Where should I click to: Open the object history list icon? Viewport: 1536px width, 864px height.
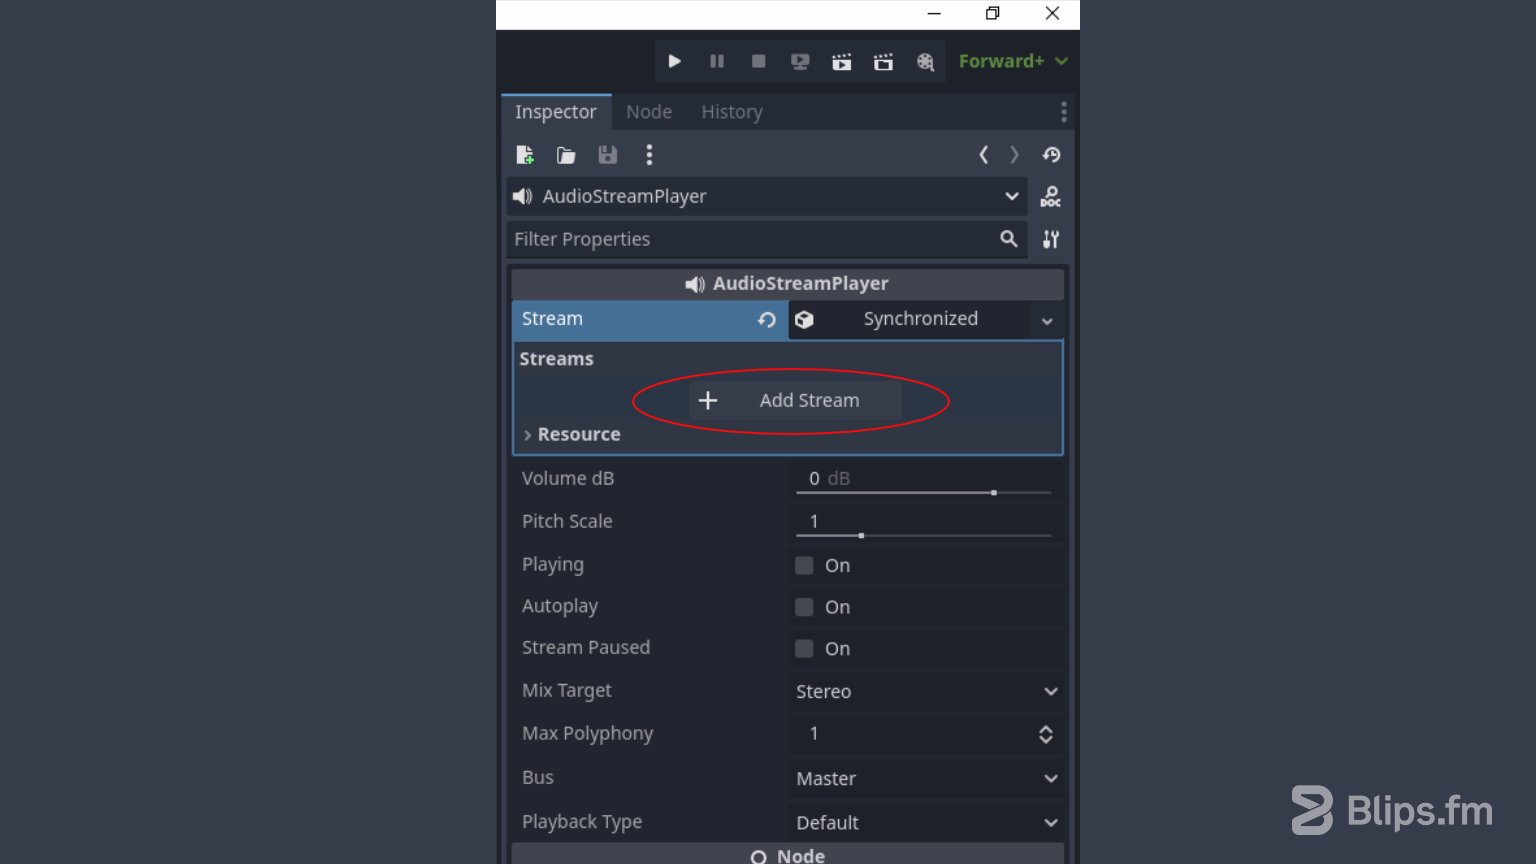(1051, 155)
